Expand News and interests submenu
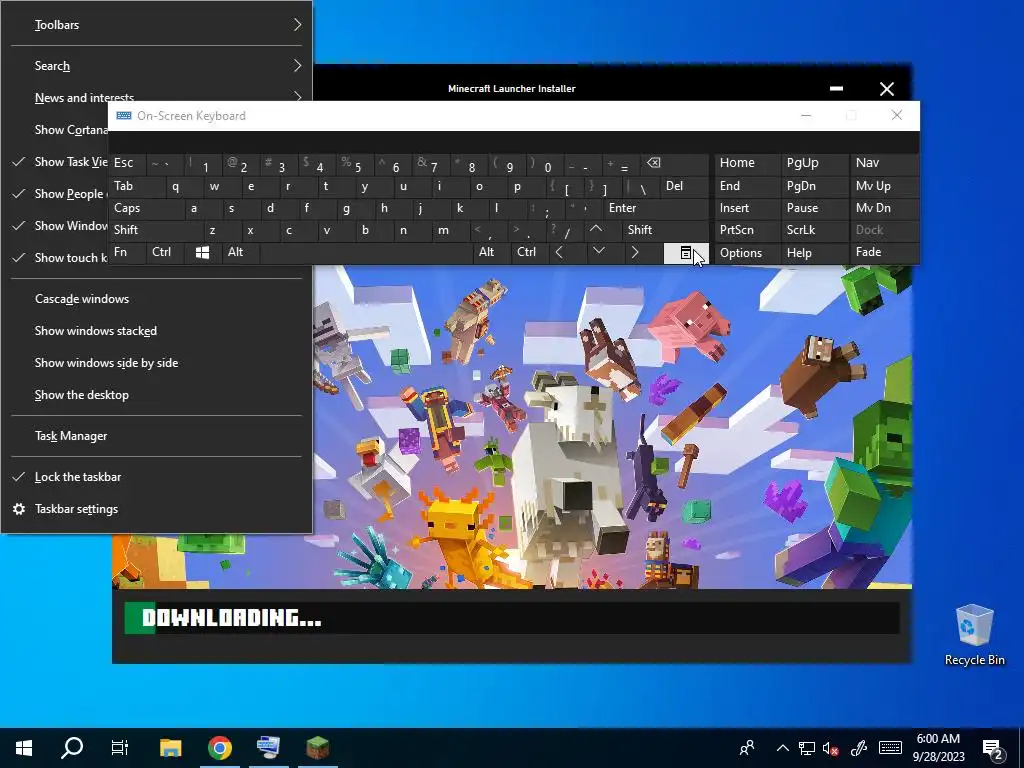This screenshot has width=1024, height=768. click(x=157, y=97)
